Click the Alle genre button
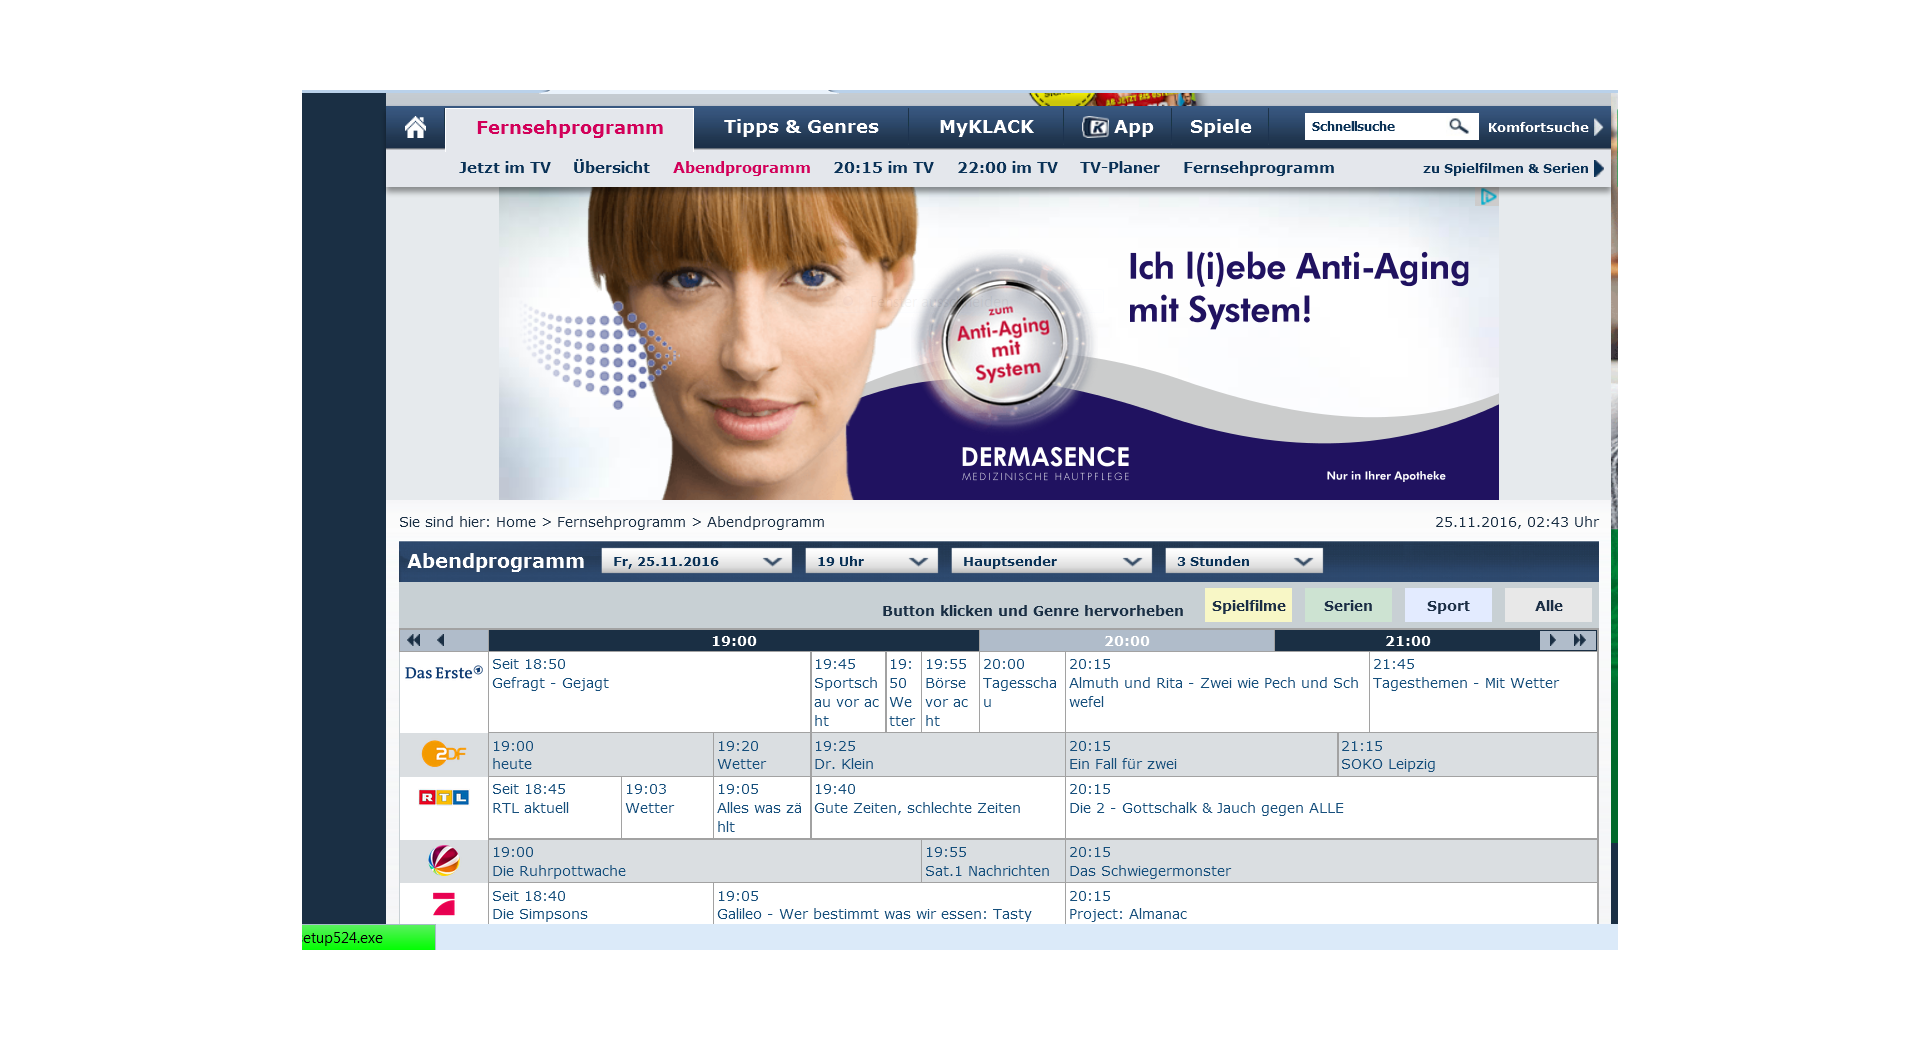 click(x=1548, y=606)
